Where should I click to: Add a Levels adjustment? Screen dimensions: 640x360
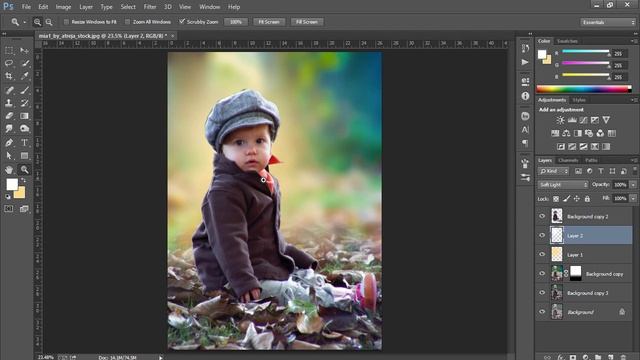(x=572, y=120)
